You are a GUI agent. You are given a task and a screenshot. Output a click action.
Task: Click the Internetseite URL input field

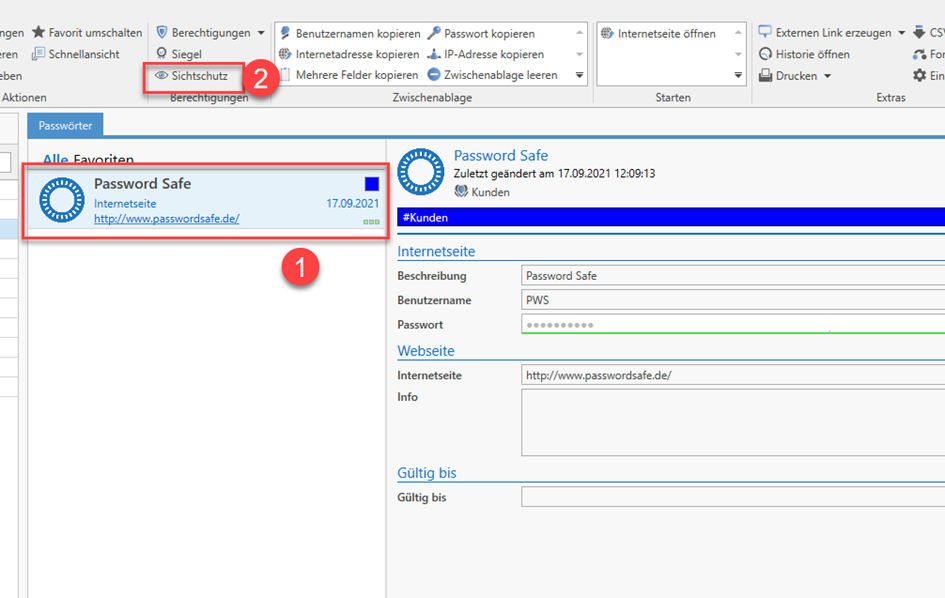(733, 375)
